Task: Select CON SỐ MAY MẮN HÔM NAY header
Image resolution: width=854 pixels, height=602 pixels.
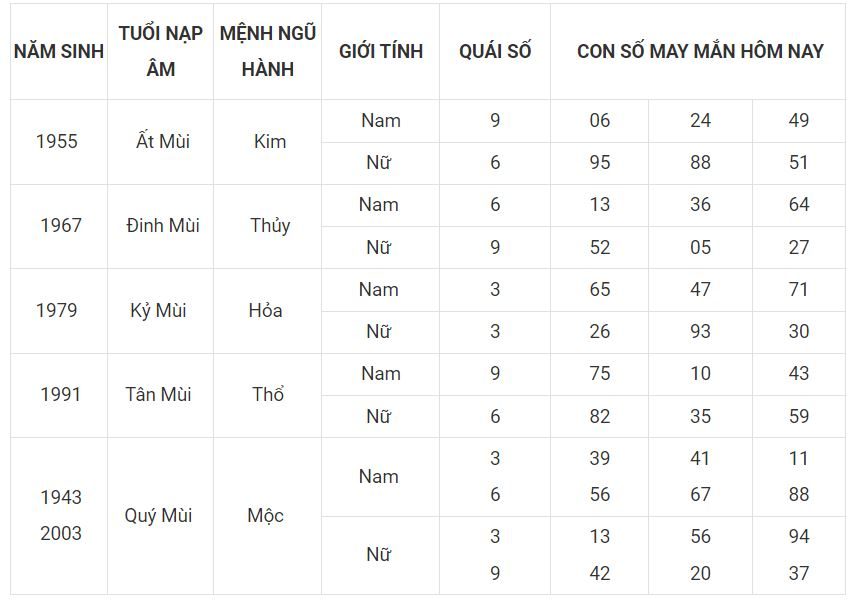Action: 699,51
